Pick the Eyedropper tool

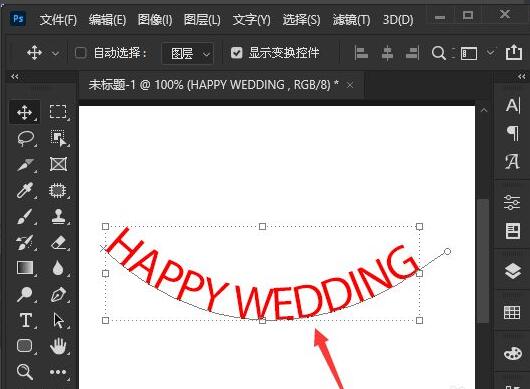[25, 190]
